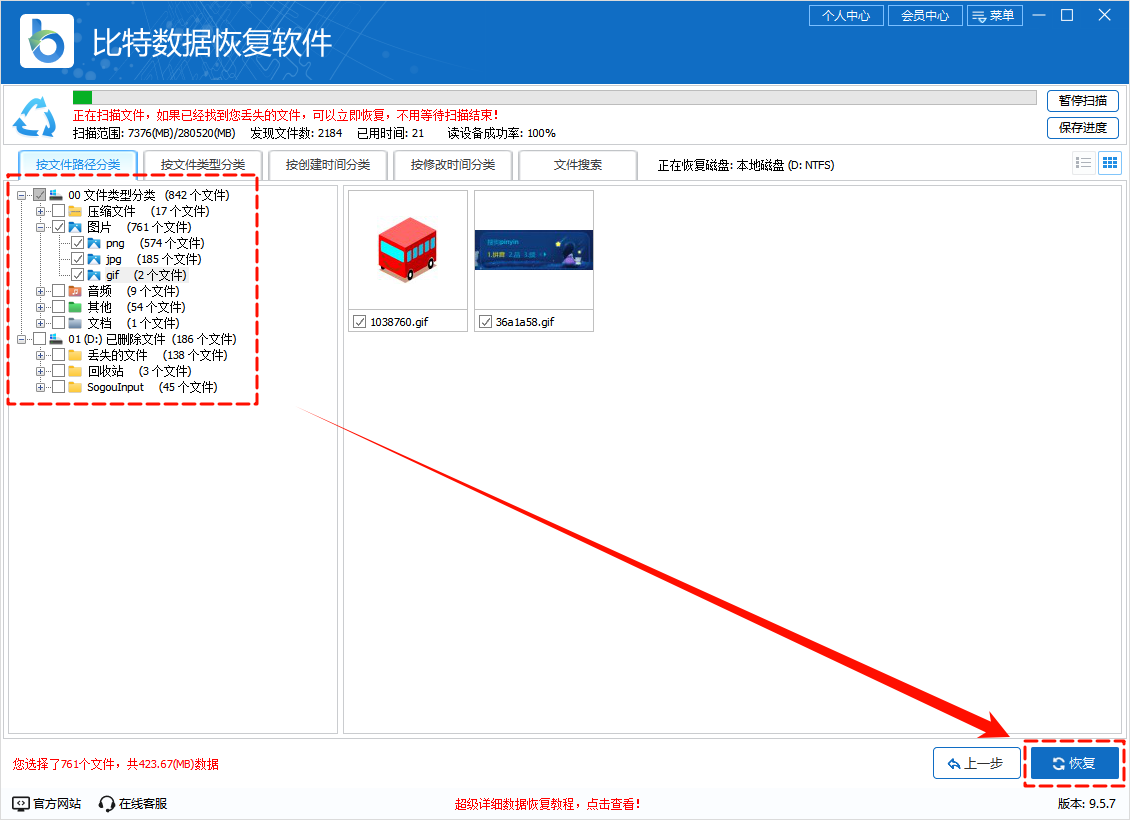Viewport: 1130px width, 820px height.
Task: Check the 音频 audio category checkbox
Action: coord(58,291)
